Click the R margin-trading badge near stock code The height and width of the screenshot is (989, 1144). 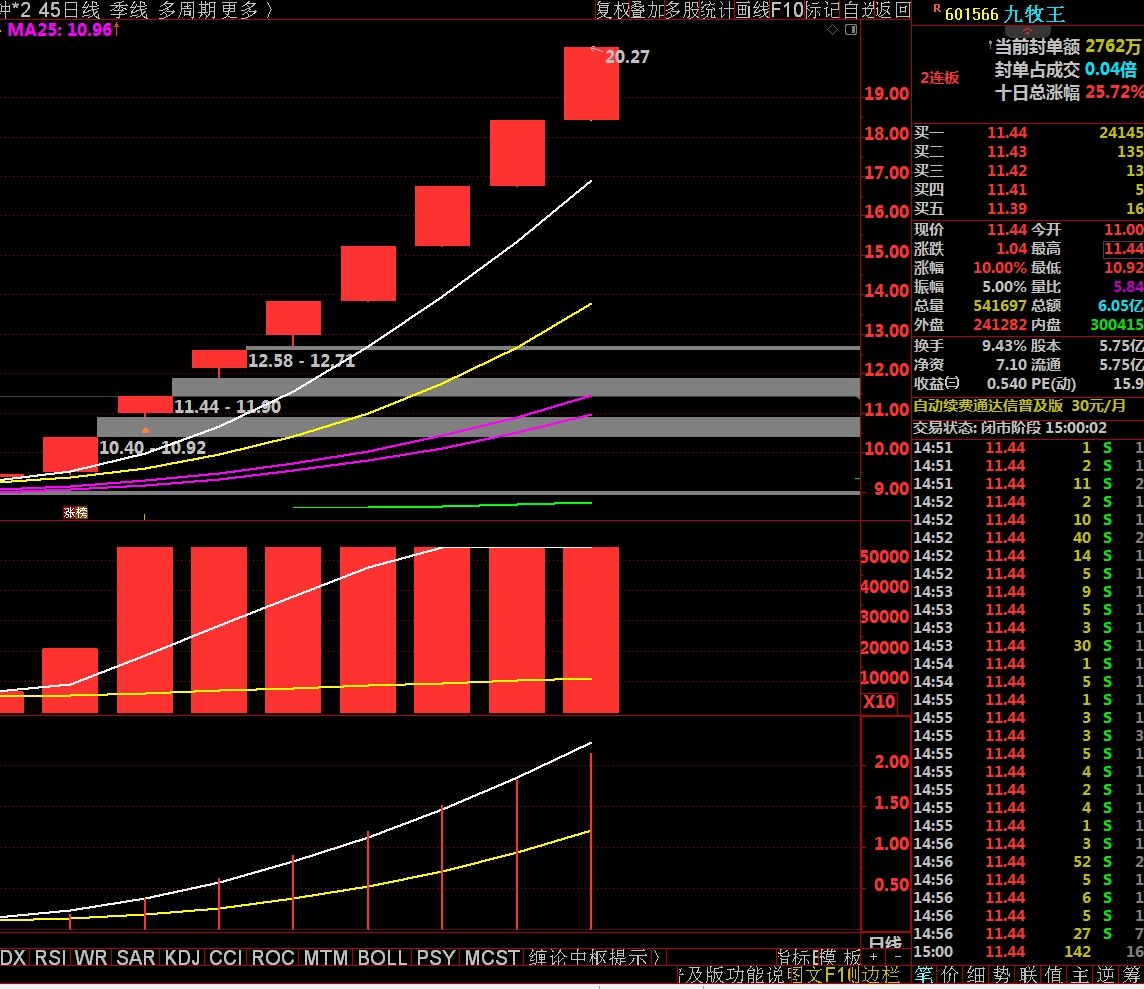(x=937, y=9)
